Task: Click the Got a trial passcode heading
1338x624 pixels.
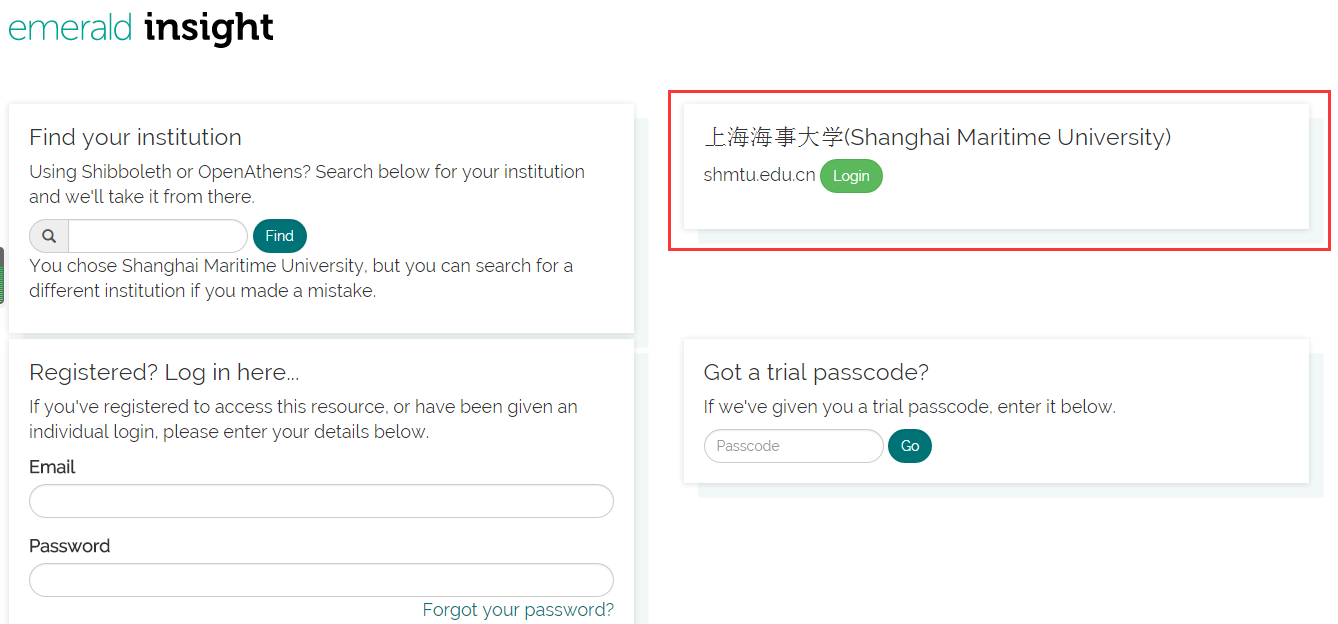Action: tap(816, 372)
